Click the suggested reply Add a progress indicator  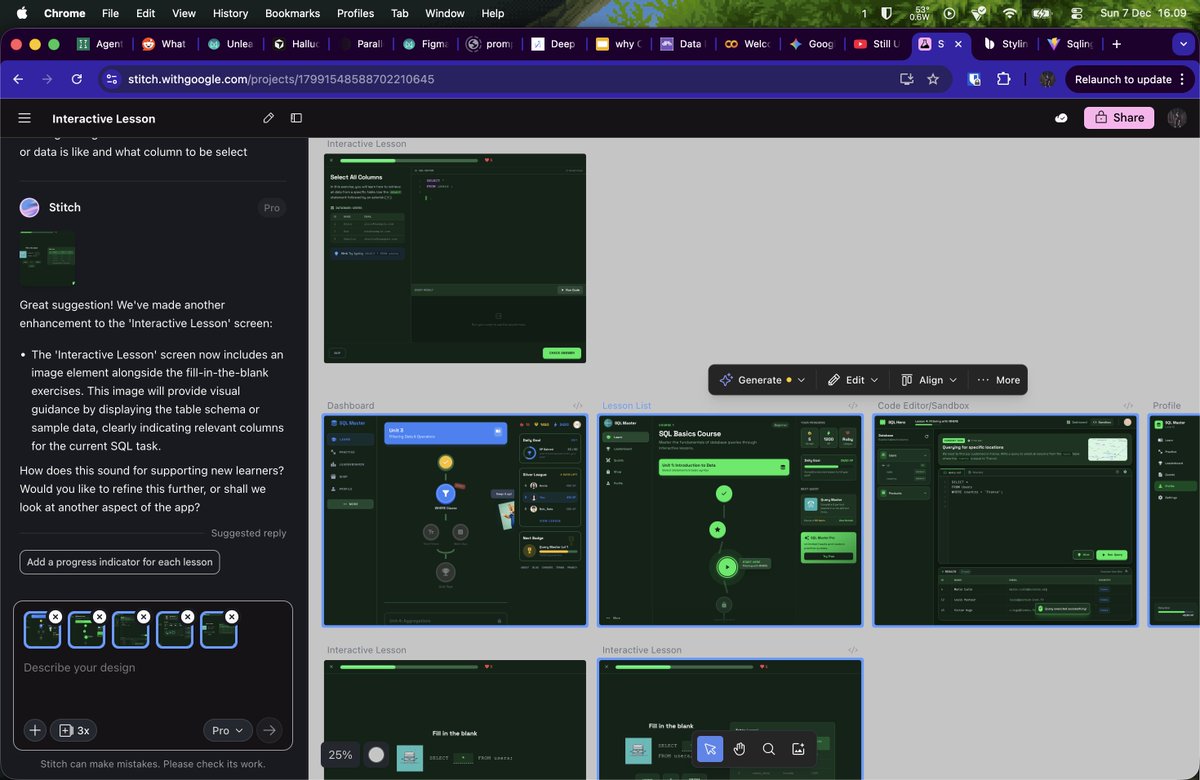(x=120, y=562)
